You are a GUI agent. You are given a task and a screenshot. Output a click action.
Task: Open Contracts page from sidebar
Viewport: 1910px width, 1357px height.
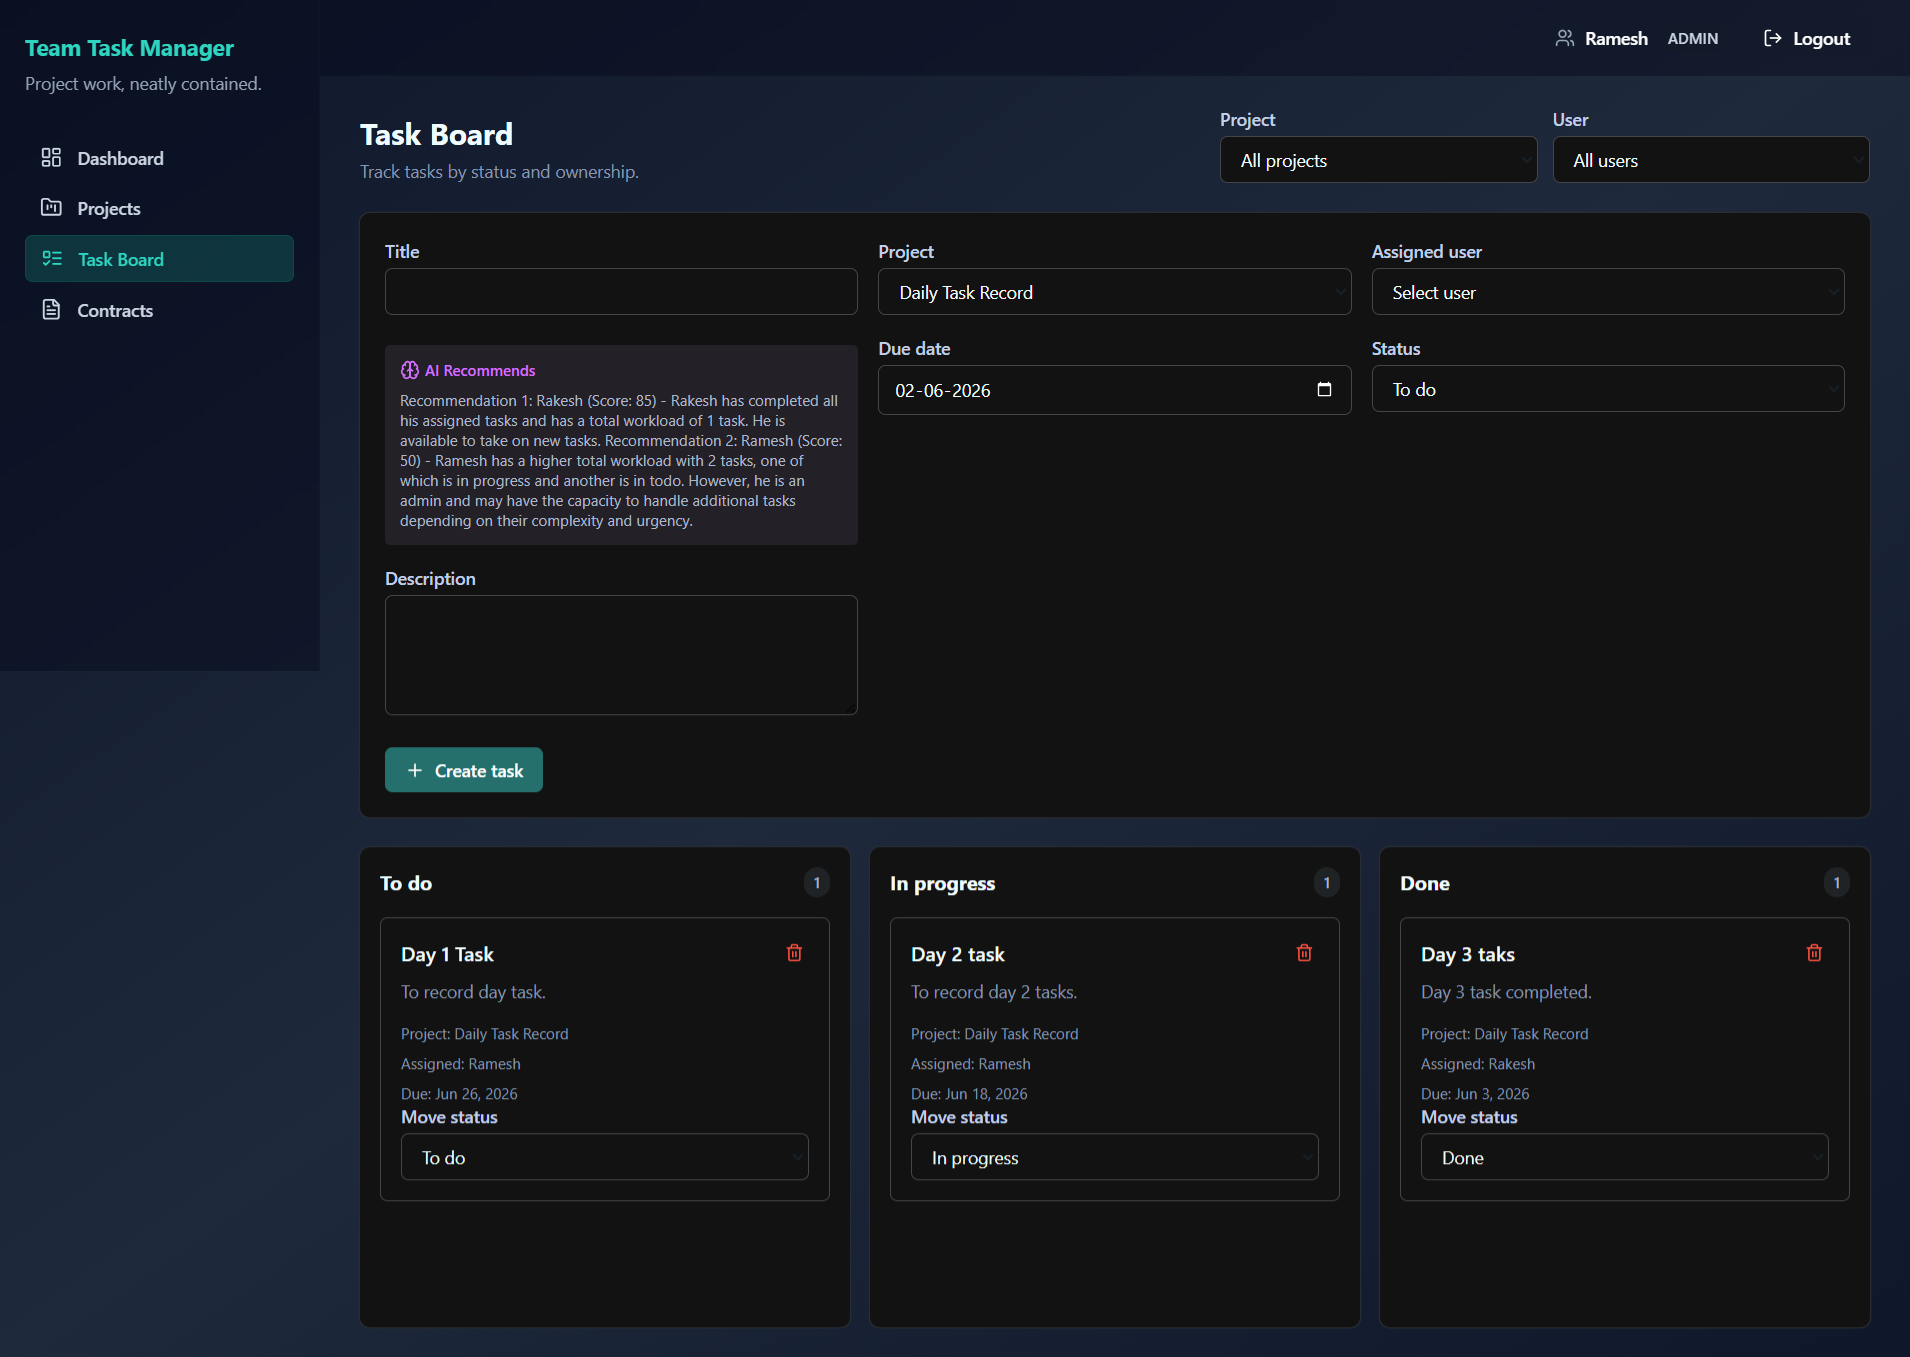click(159, 310)
